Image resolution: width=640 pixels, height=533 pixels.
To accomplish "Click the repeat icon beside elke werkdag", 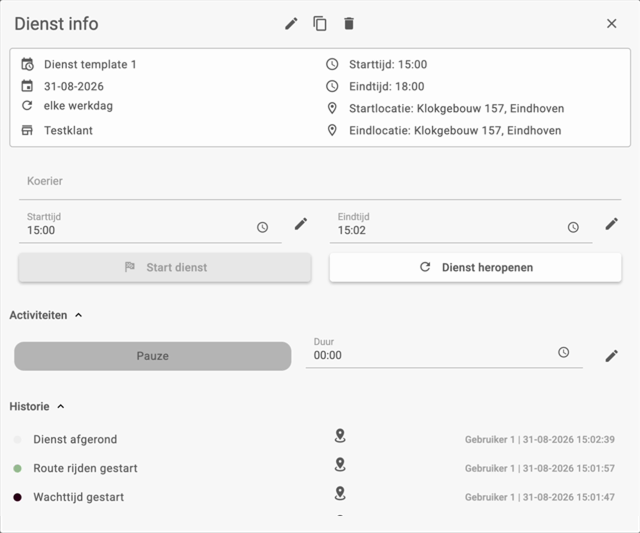I will 27,106.
